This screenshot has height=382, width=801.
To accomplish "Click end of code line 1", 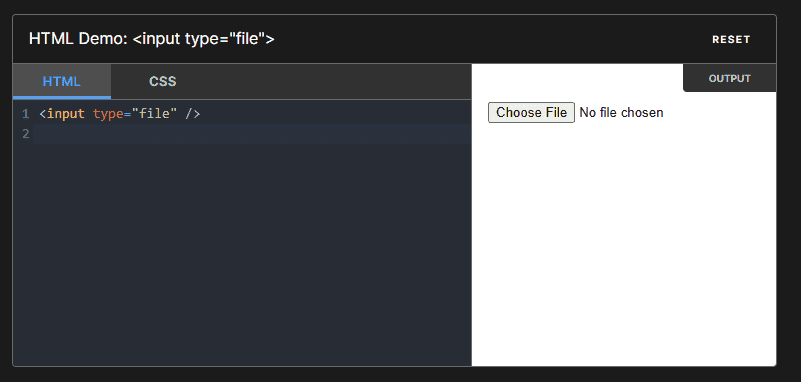I will click(202, 113).
